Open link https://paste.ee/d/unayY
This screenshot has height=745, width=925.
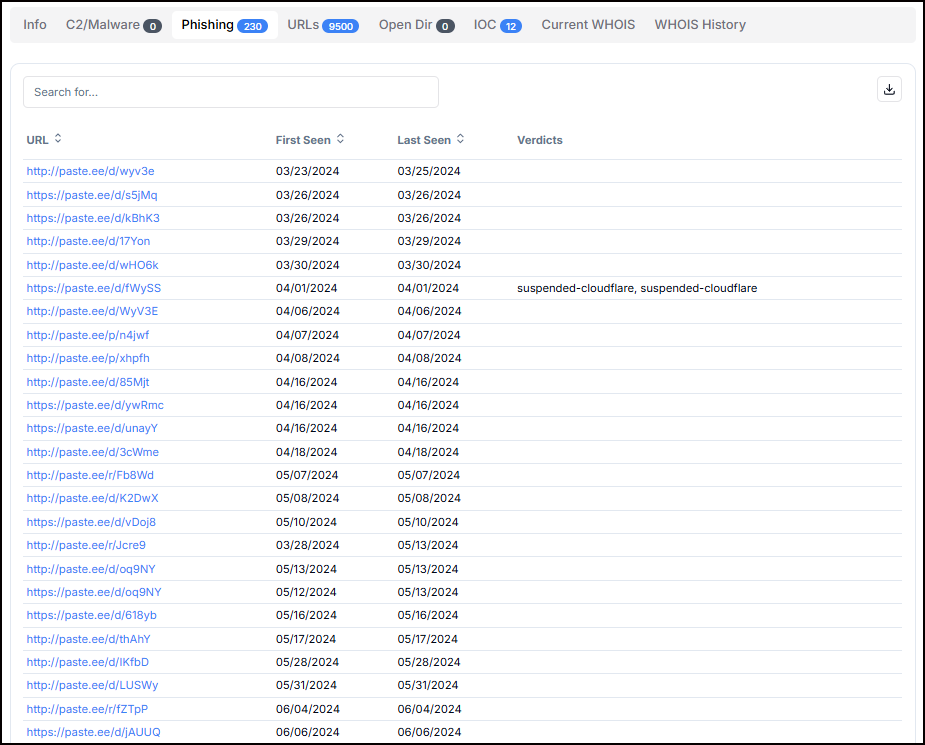tap(92, 428)
